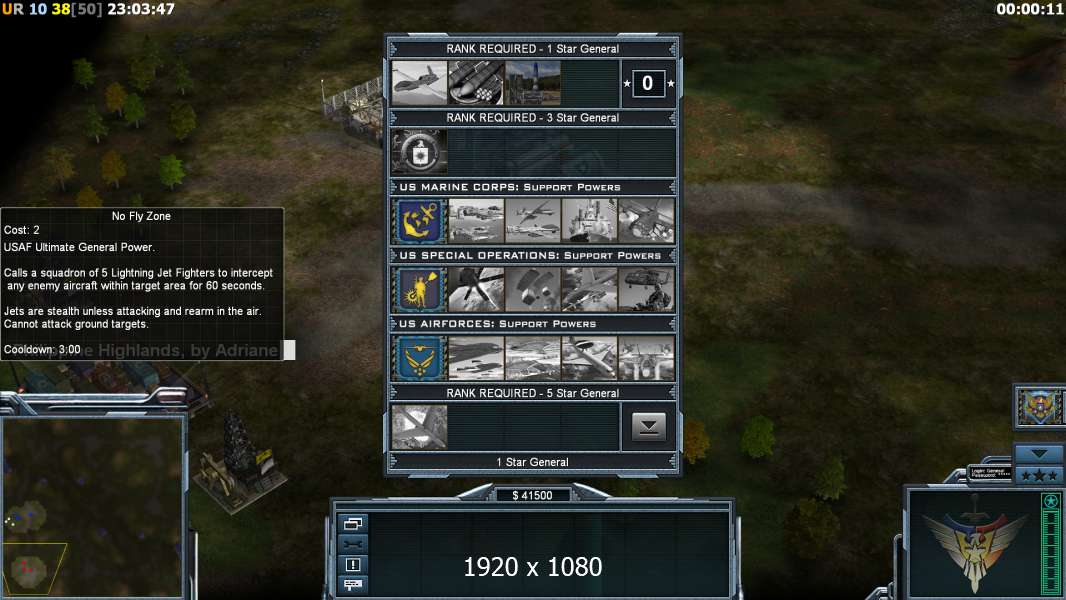The image size is (1066, 600).
Task: Select the US Special Operations soldier emblem
Action: pos(419,289)
